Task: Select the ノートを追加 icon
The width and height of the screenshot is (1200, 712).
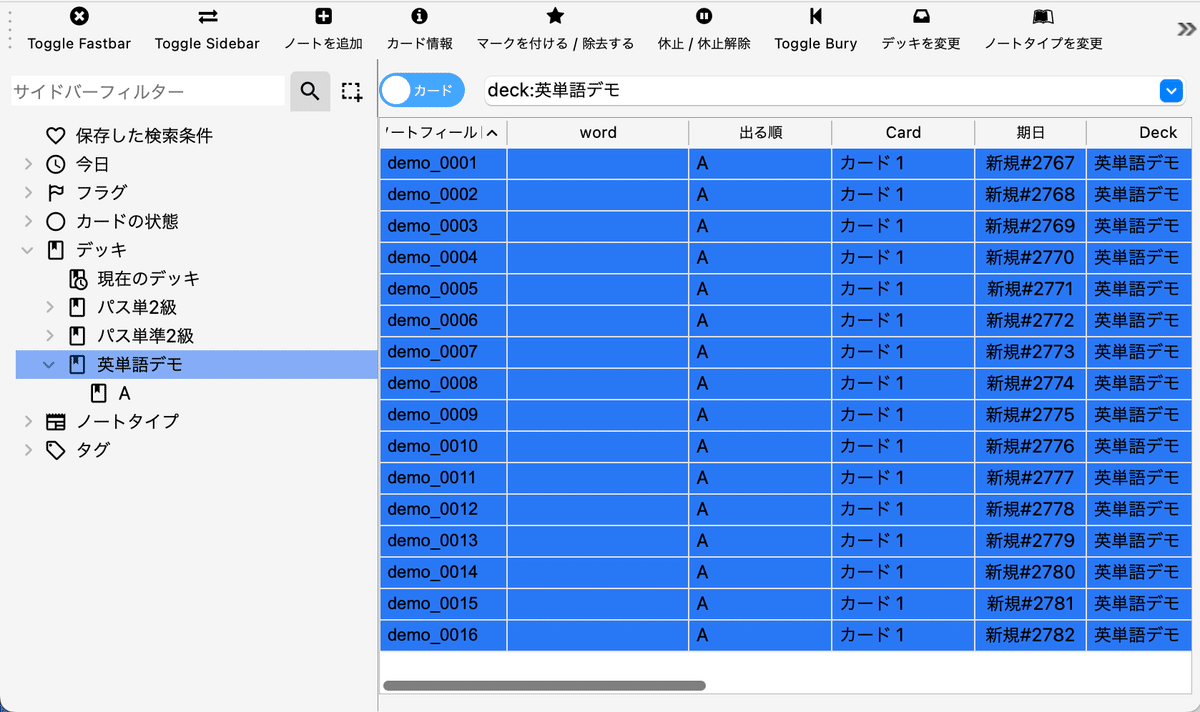Action: click(x=323, y=16)
